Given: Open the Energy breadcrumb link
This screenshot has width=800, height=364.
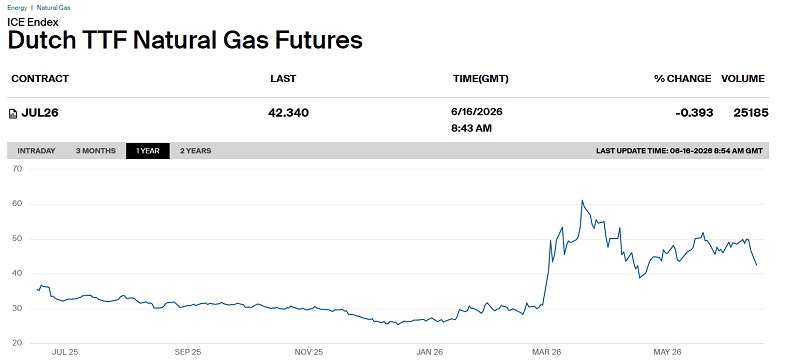Looking at the screenshot, I should 17,8.
